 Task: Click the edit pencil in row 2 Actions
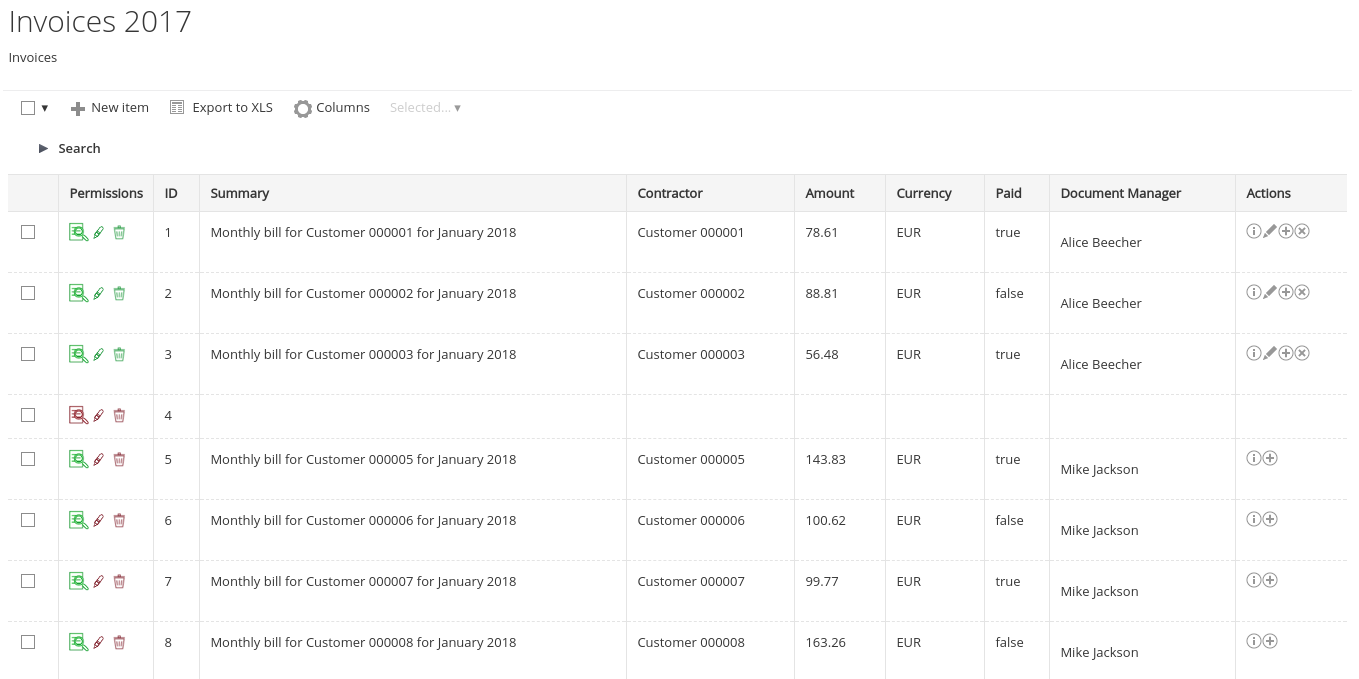[x=1270, y=292]
